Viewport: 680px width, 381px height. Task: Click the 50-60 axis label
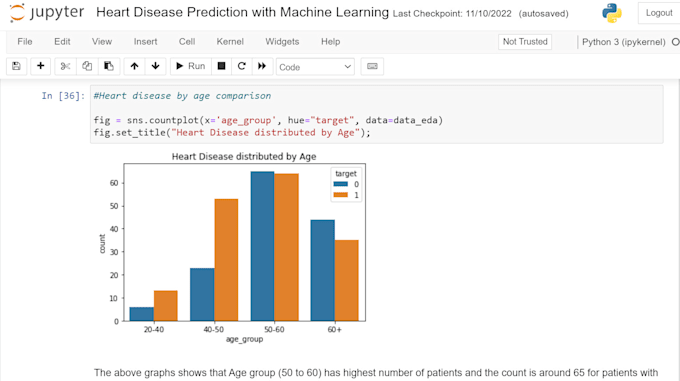click(274, 329)
